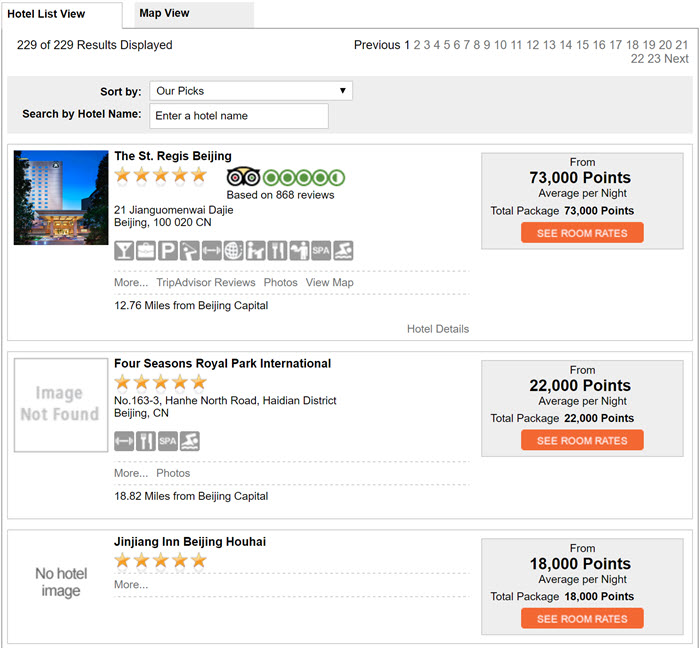Image resolution: width=700 pixels, height=648 pixels.
Task: Open the Sort by Our Picks dropdown
Action: tap(251, 91)
